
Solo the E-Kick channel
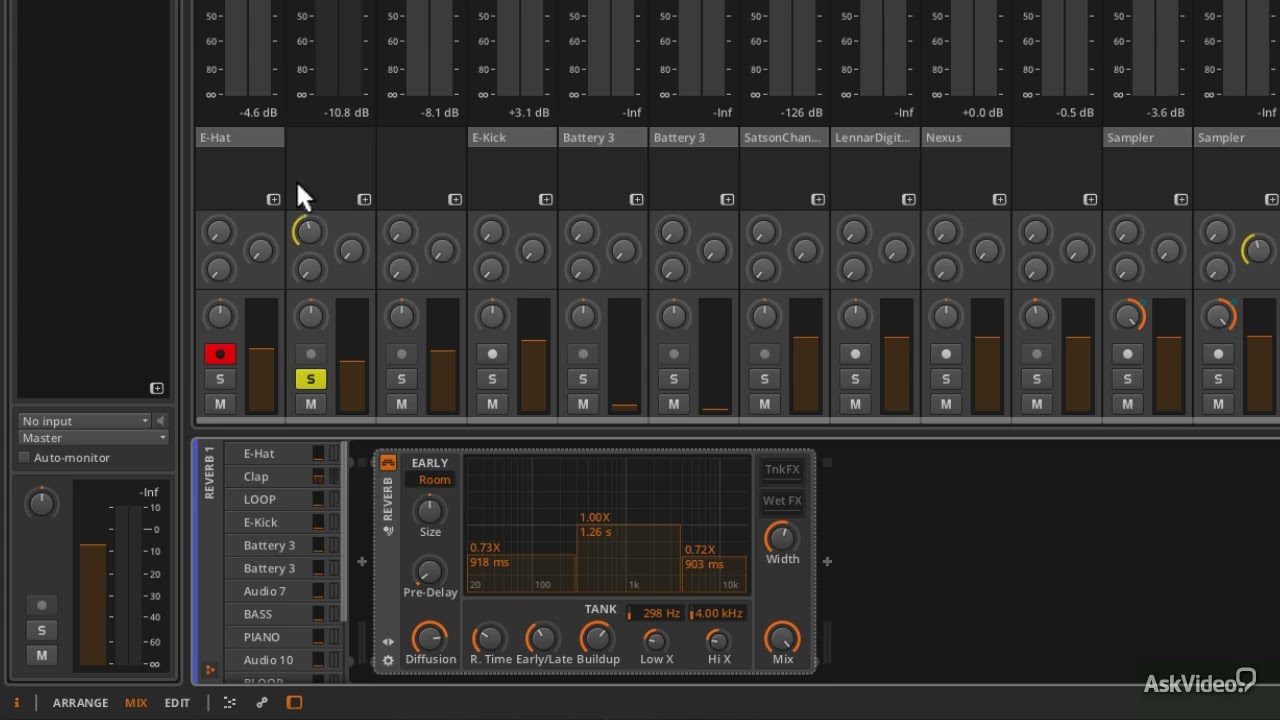[492, 379]
